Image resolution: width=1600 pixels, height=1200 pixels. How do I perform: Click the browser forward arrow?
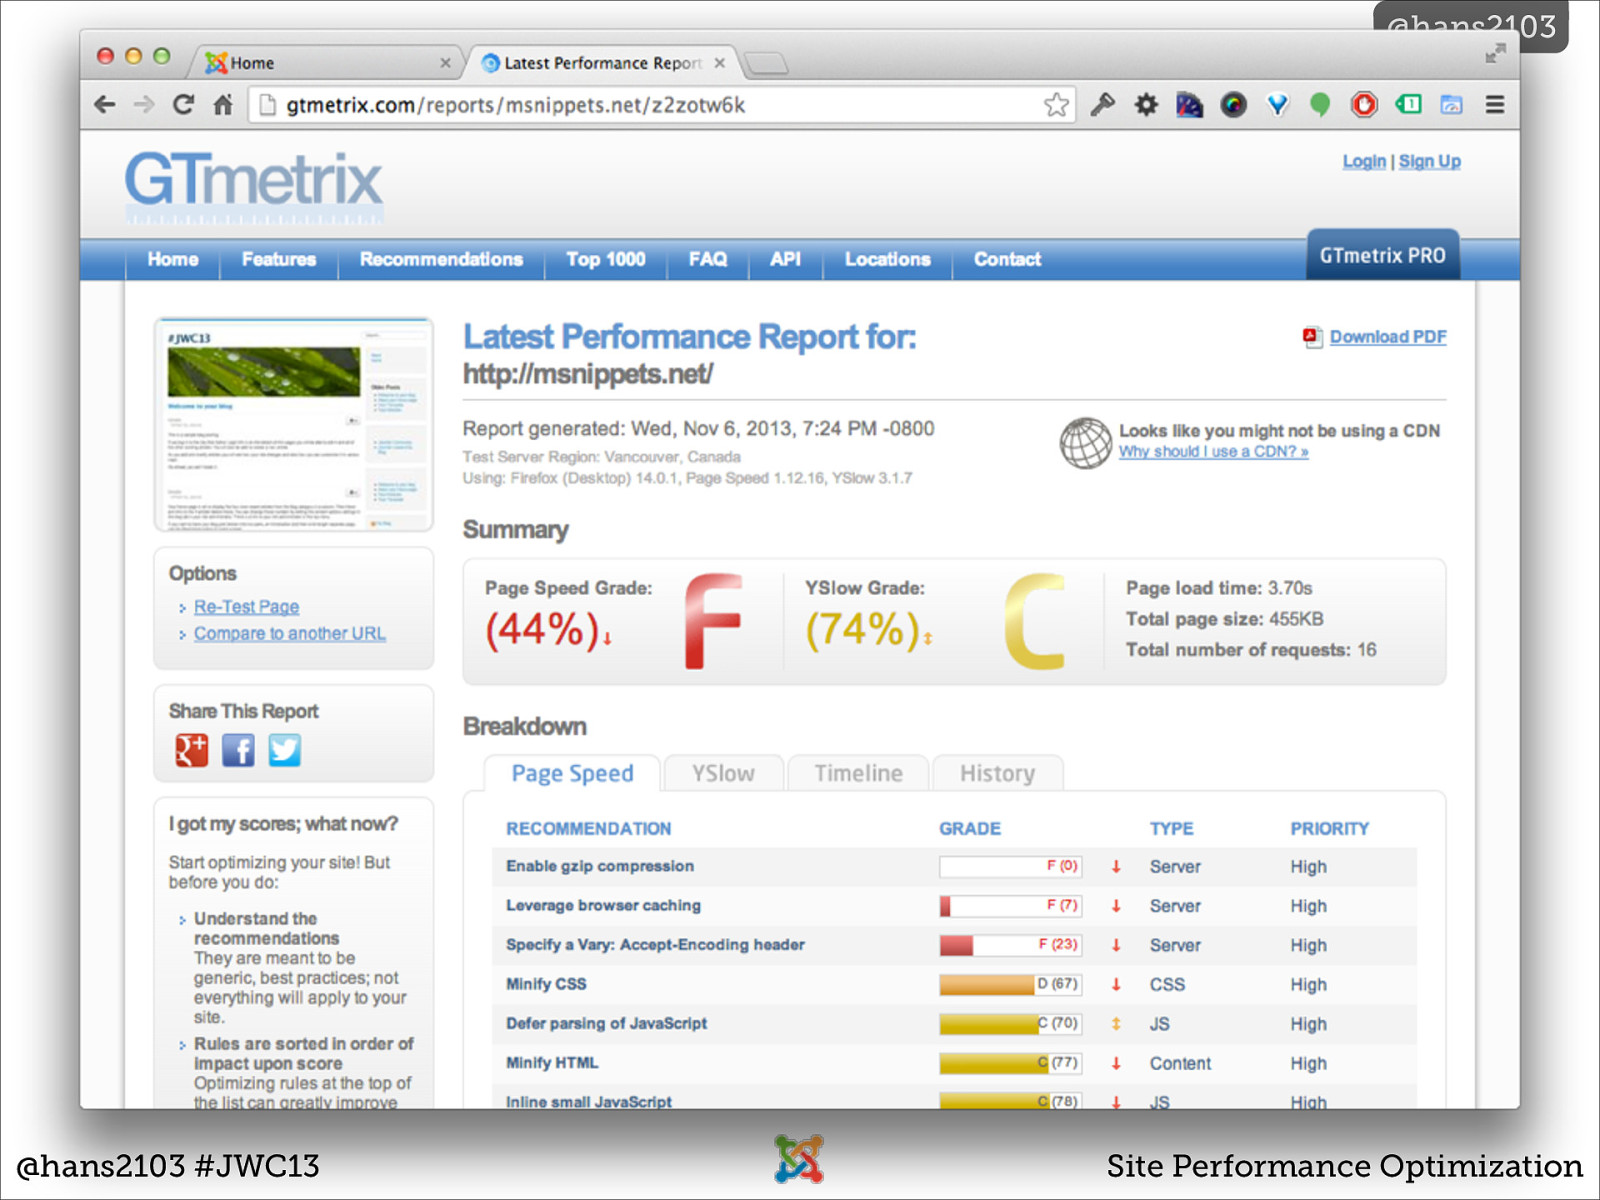point(144,105)
